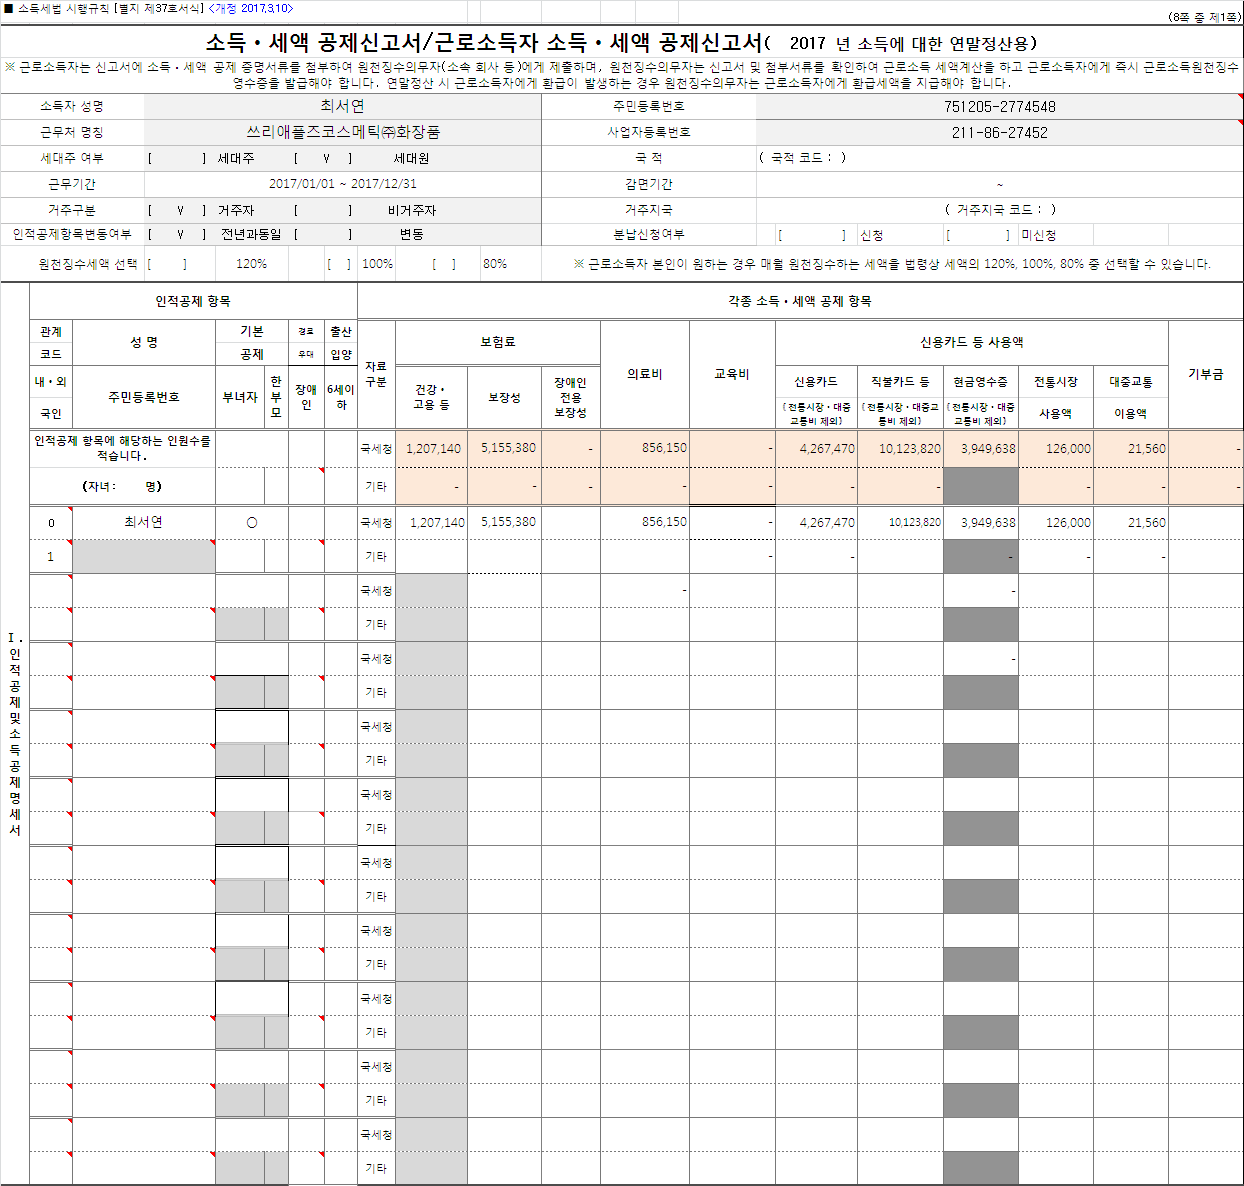The image size is (1244, 1186).
Task: Click the 국적 코드 field
Action: [802, 158]
